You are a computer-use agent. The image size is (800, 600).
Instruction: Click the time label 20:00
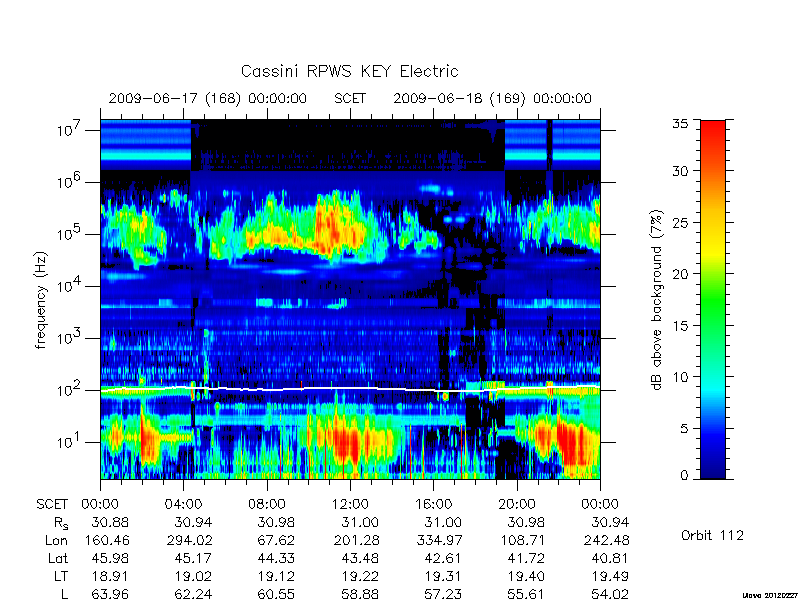pos(516,504)
